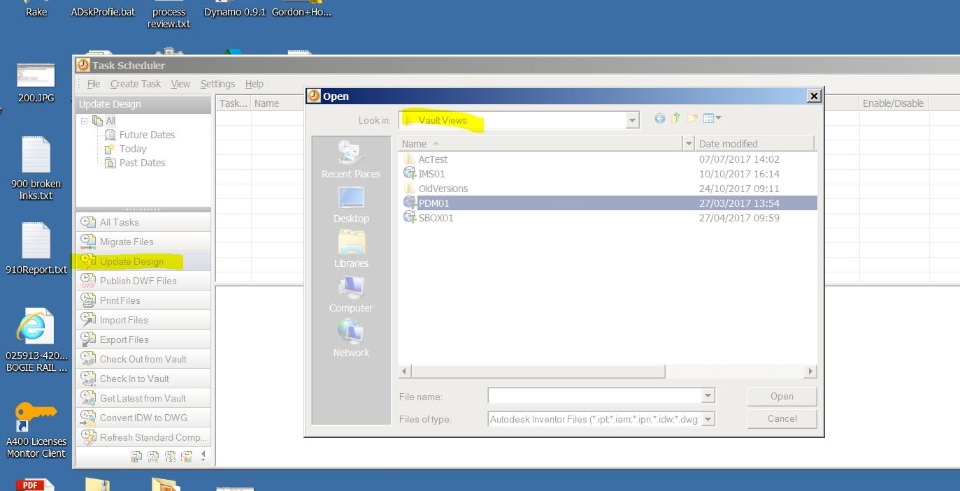Close the Open dialog with X
The image size is (960, 491).
(x=814, y=96)
